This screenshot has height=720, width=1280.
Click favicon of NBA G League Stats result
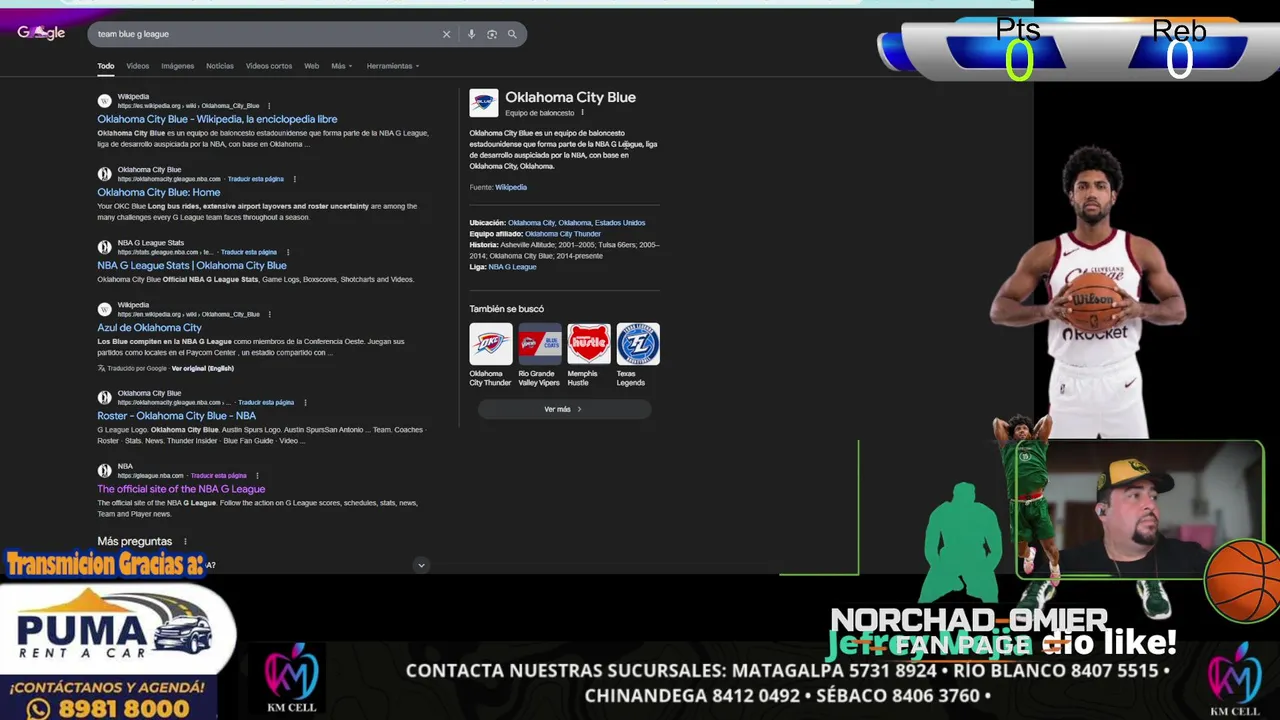click(104, 247)
